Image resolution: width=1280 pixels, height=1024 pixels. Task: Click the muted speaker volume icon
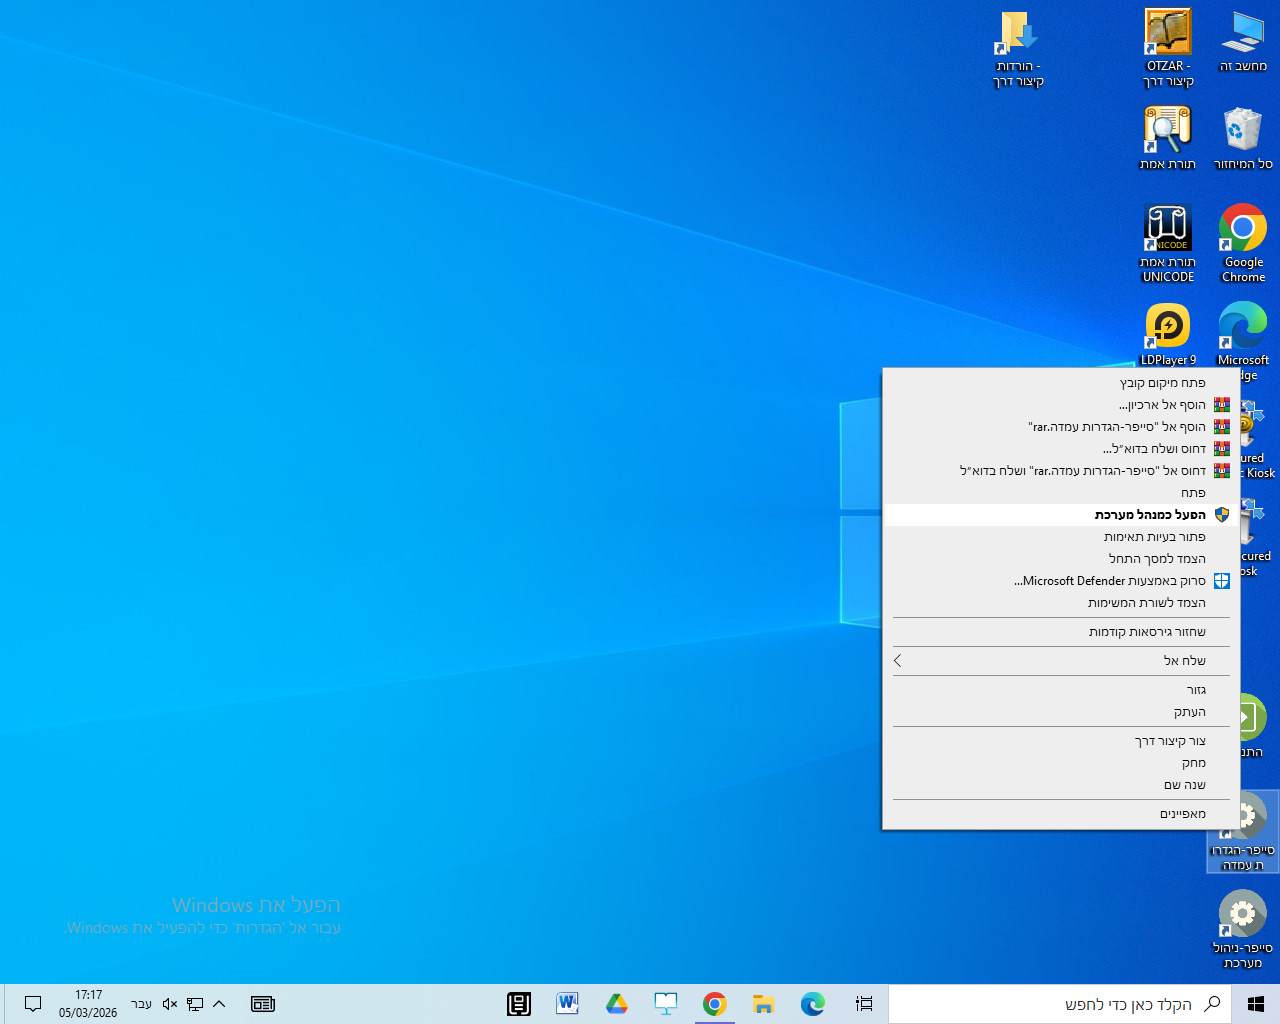pos(170,1004)
